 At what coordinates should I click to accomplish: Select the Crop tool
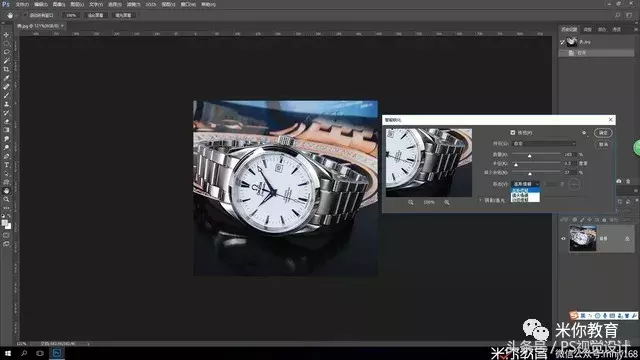6,69
